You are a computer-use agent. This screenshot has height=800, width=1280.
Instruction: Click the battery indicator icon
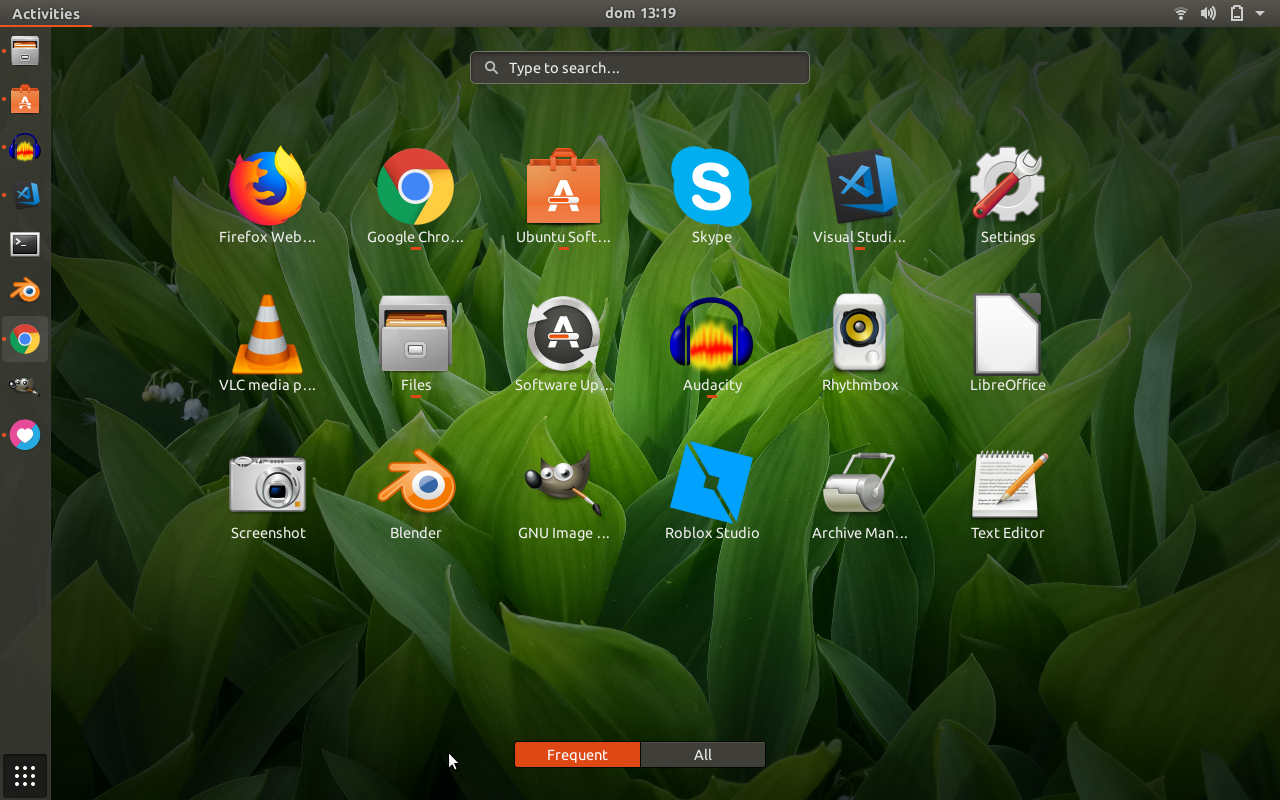1236,13
